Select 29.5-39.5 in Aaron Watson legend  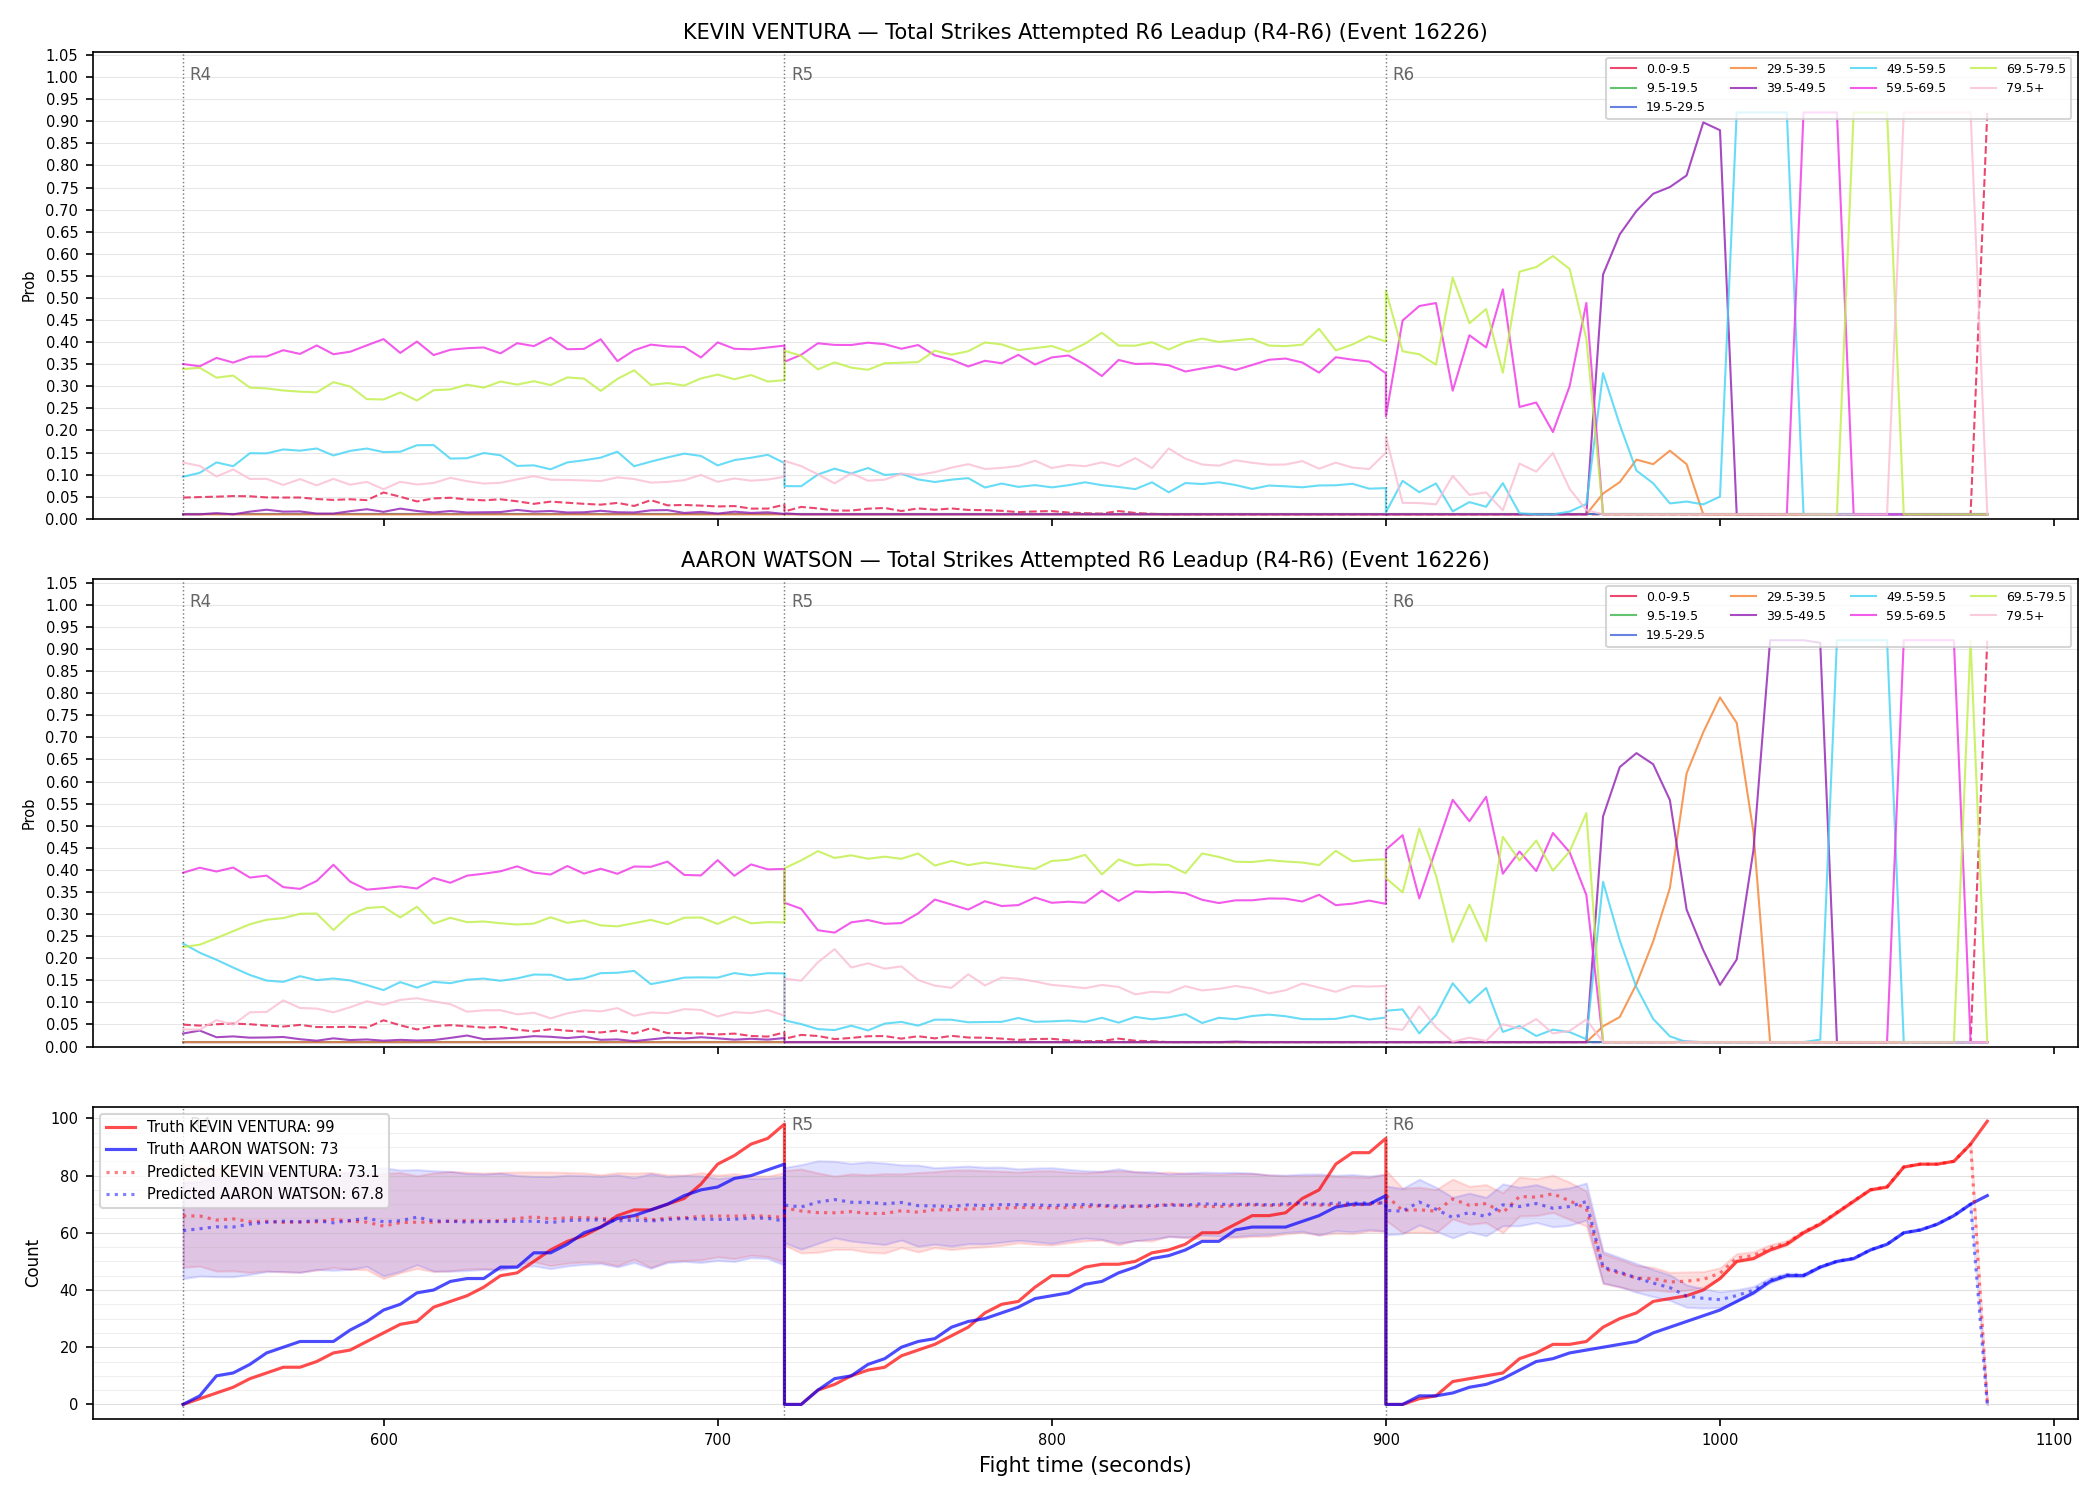[x=1778, y=597]
